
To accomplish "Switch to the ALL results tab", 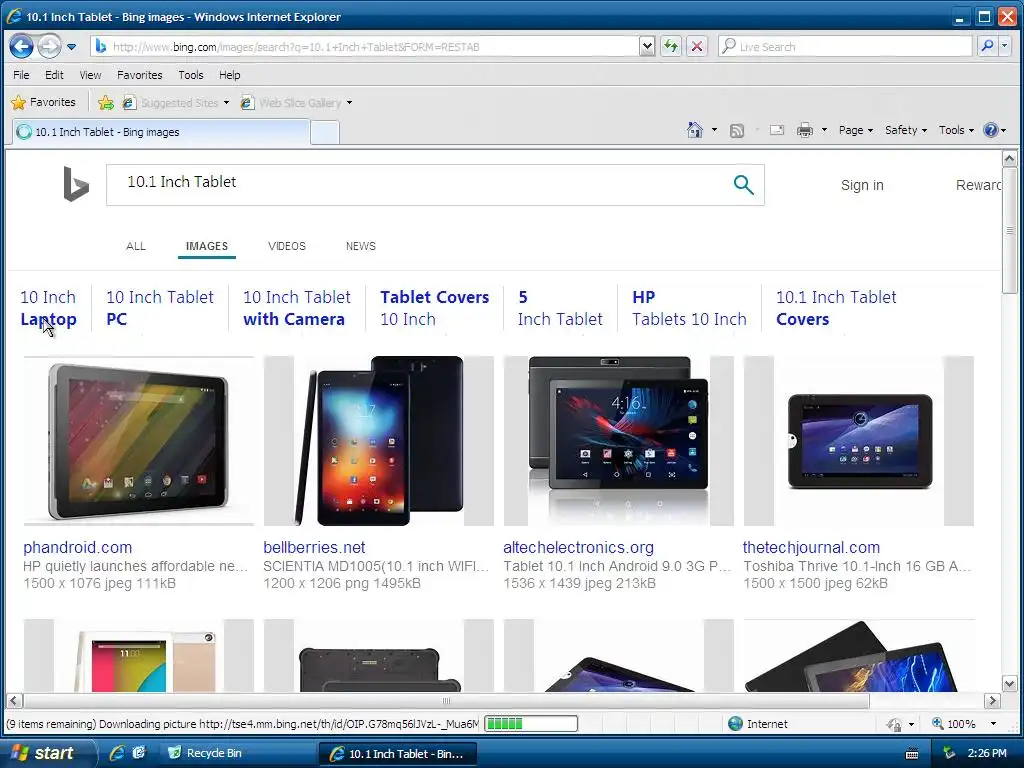I will (x=136, y=246).
